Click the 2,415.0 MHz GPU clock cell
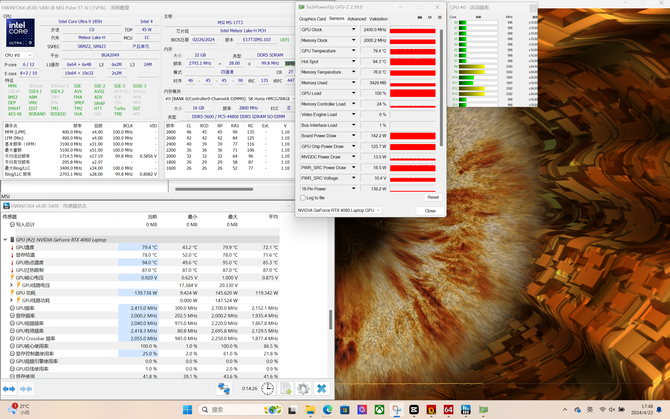The height and width of the screenshot is (419, 670). (138, 308)
